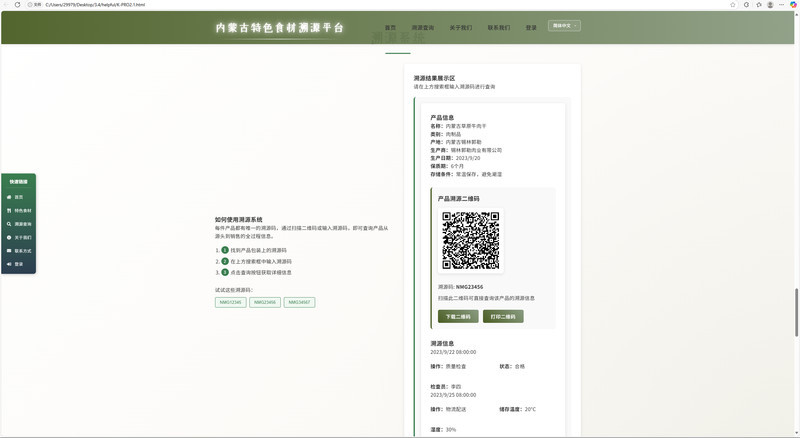
Task: Click the 快速链接 sidebar title
Action: (19, 182)
